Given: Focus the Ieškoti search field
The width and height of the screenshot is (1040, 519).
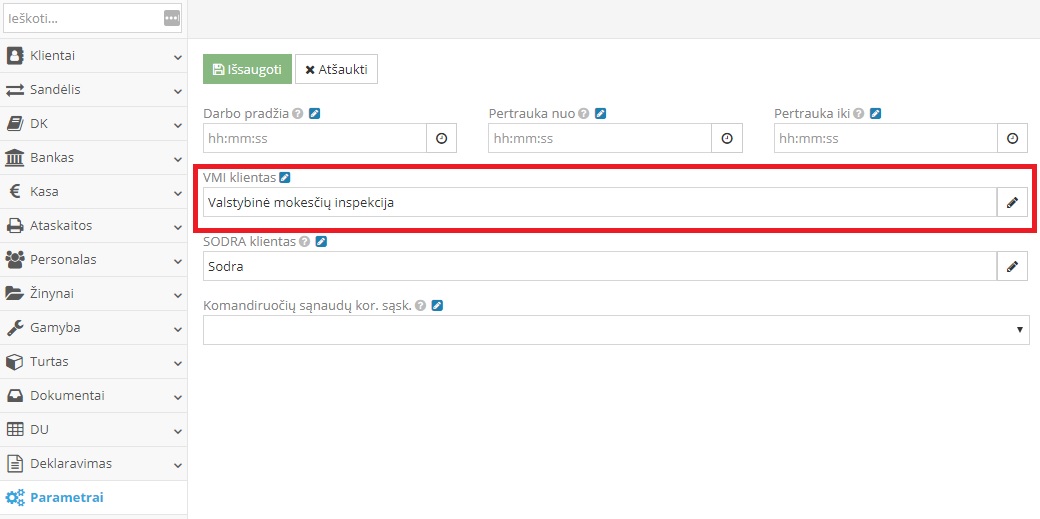Looking at the screenshot, I should pyautogui.click(x=82, y=18).
